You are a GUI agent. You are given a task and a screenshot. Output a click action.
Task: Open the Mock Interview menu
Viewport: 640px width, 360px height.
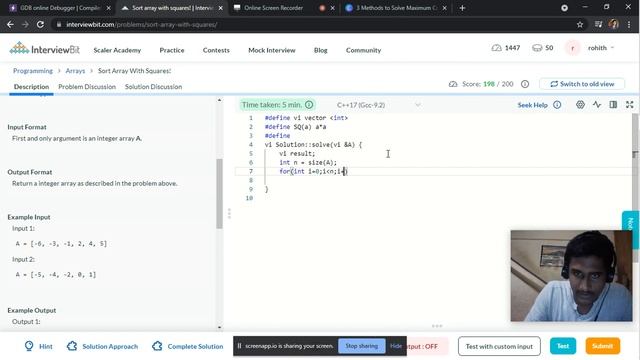[272, 50]
